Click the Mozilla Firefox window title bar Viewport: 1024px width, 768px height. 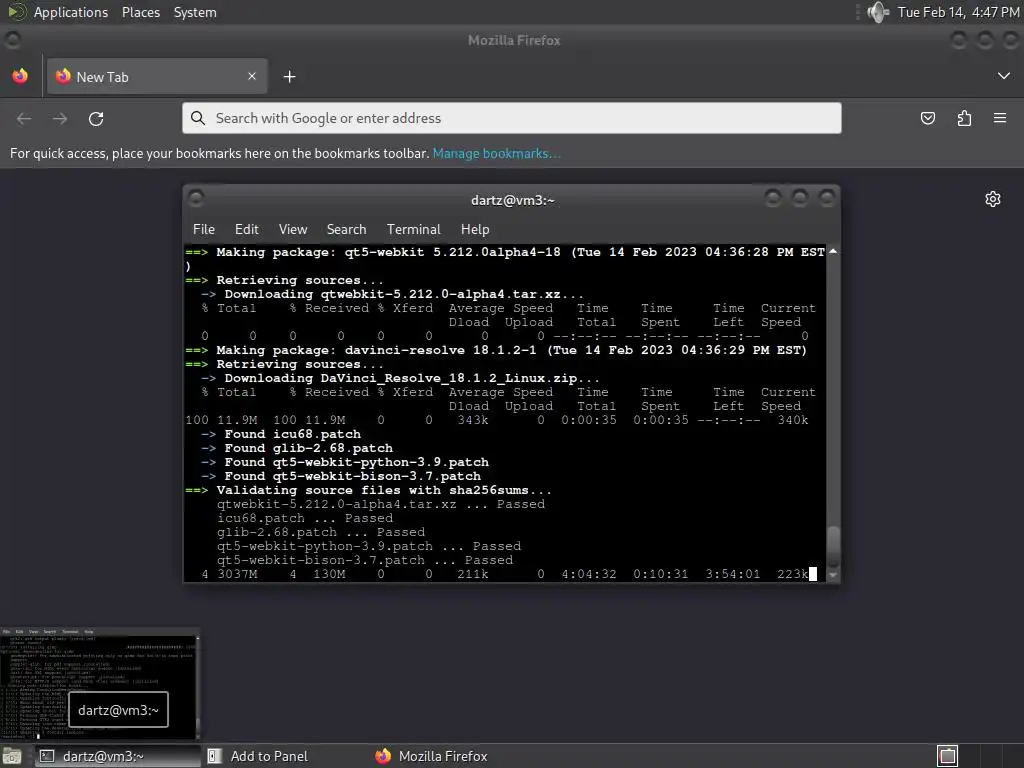[514, 40]
